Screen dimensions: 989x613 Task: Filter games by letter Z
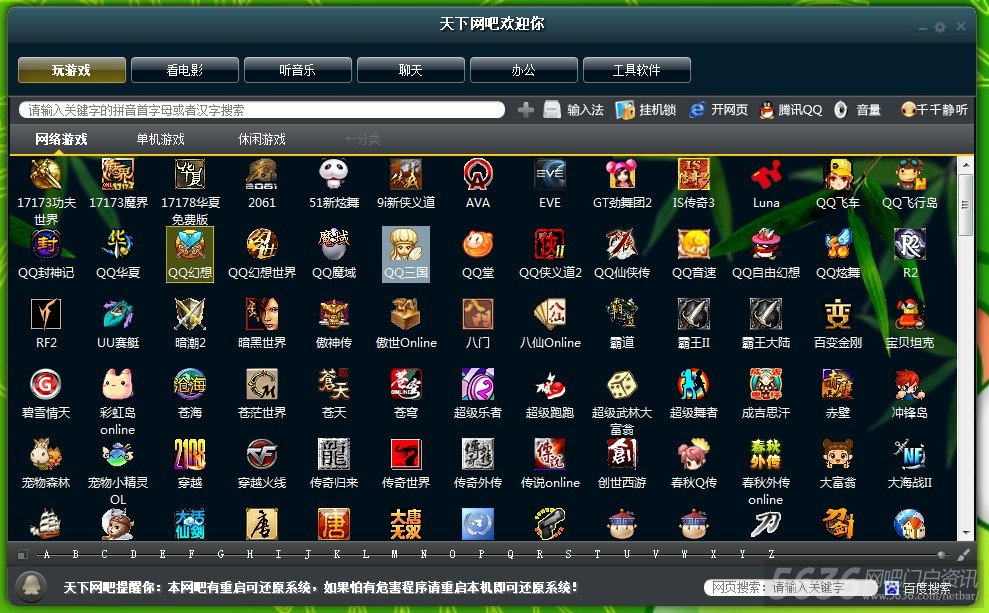tap(771, 554)
